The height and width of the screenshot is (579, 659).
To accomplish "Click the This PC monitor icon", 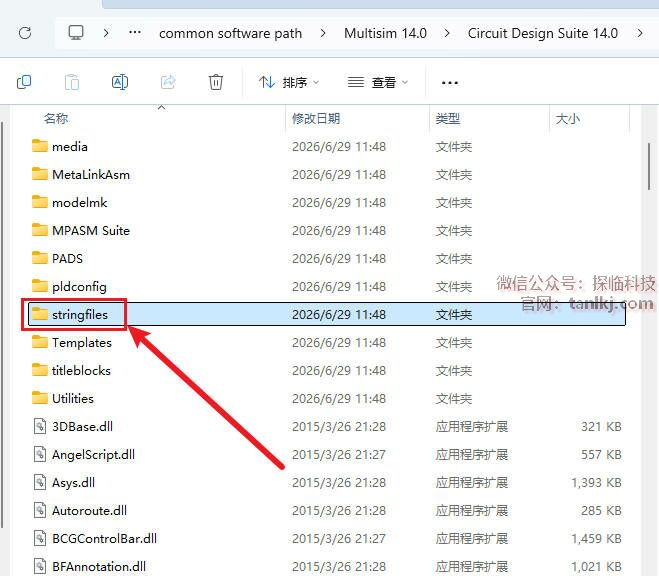I will (x=76, y=32).
